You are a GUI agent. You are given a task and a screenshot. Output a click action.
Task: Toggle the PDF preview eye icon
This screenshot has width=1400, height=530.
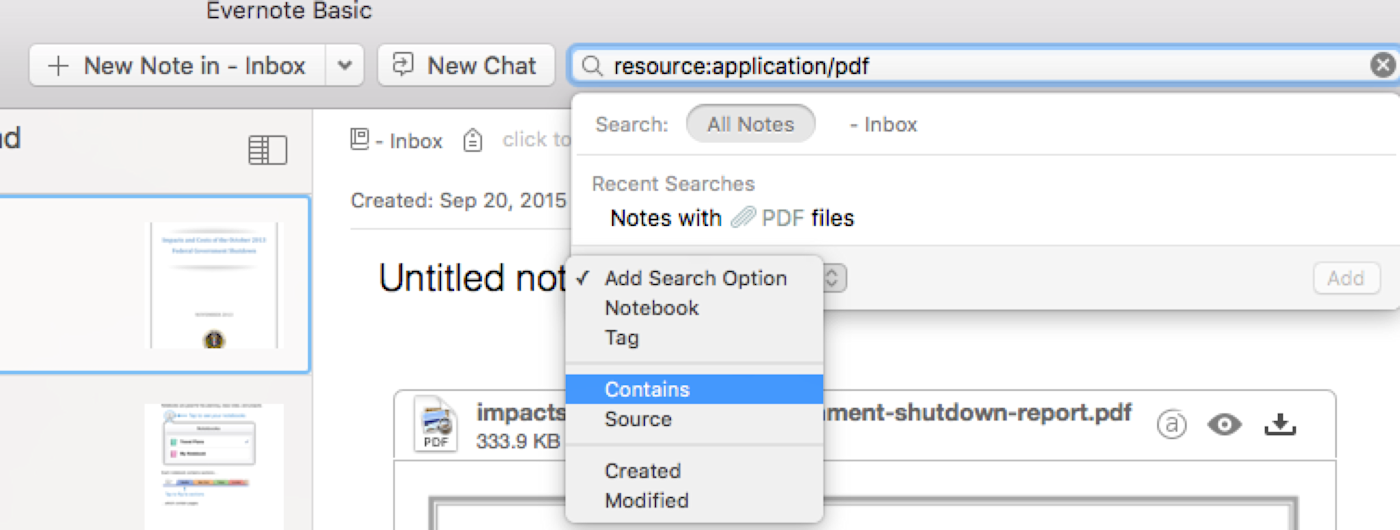pos(1224,425)
